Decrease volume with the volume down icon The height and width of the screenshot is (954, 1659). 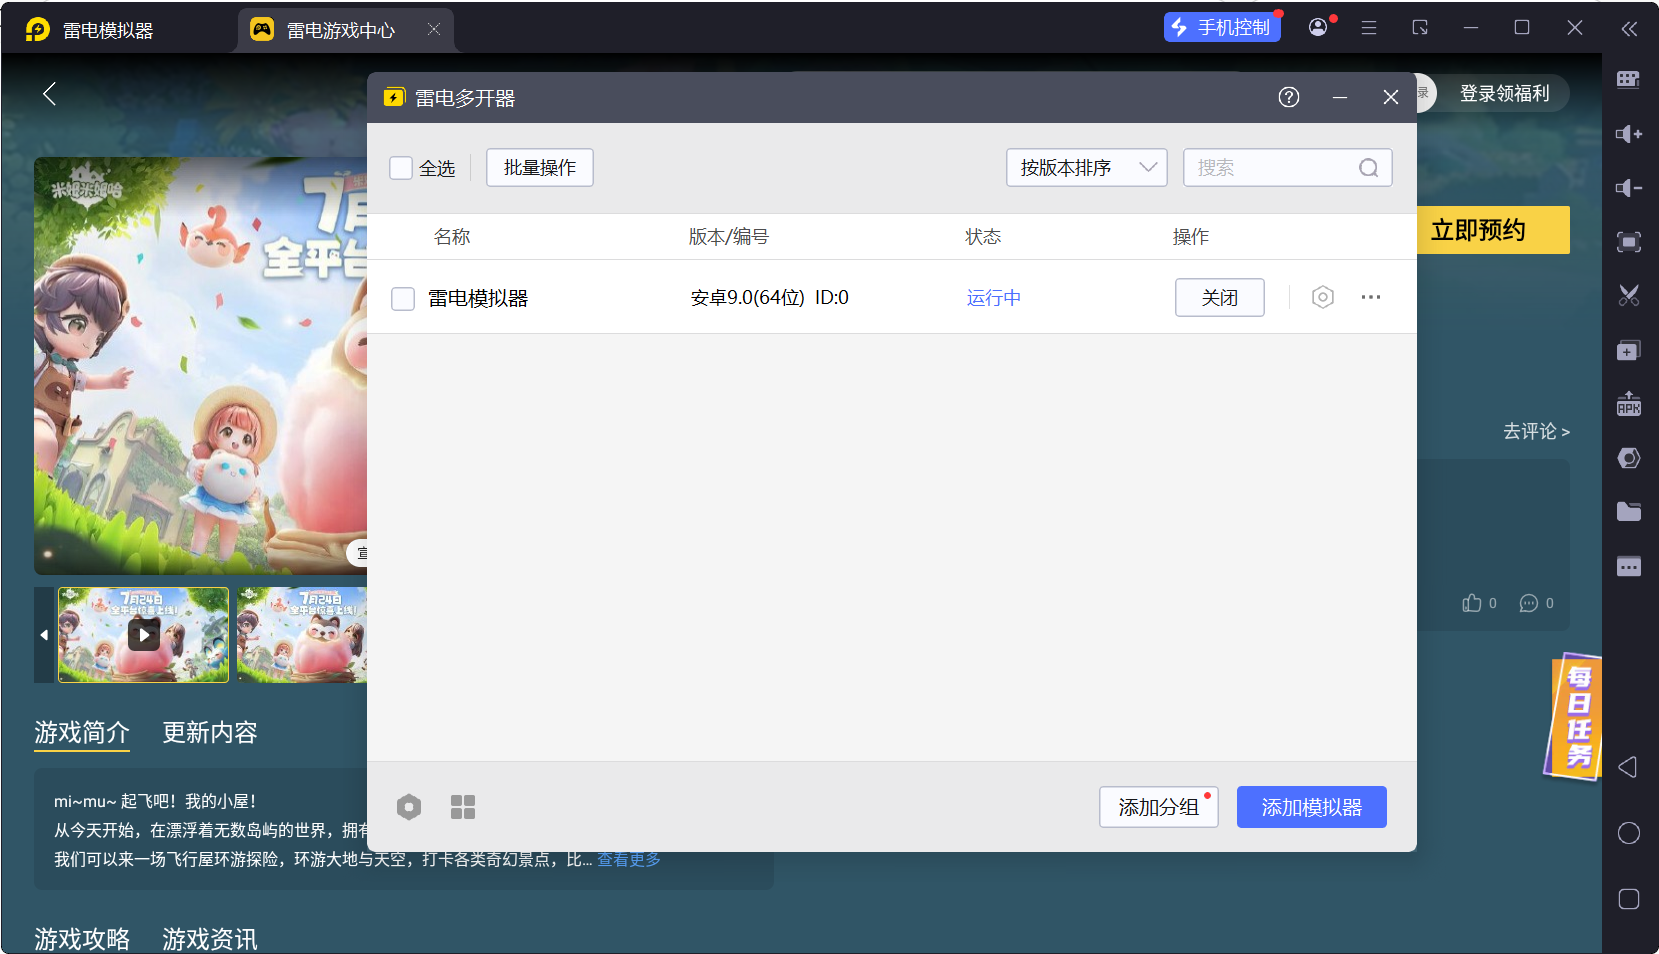[1627, 187]
